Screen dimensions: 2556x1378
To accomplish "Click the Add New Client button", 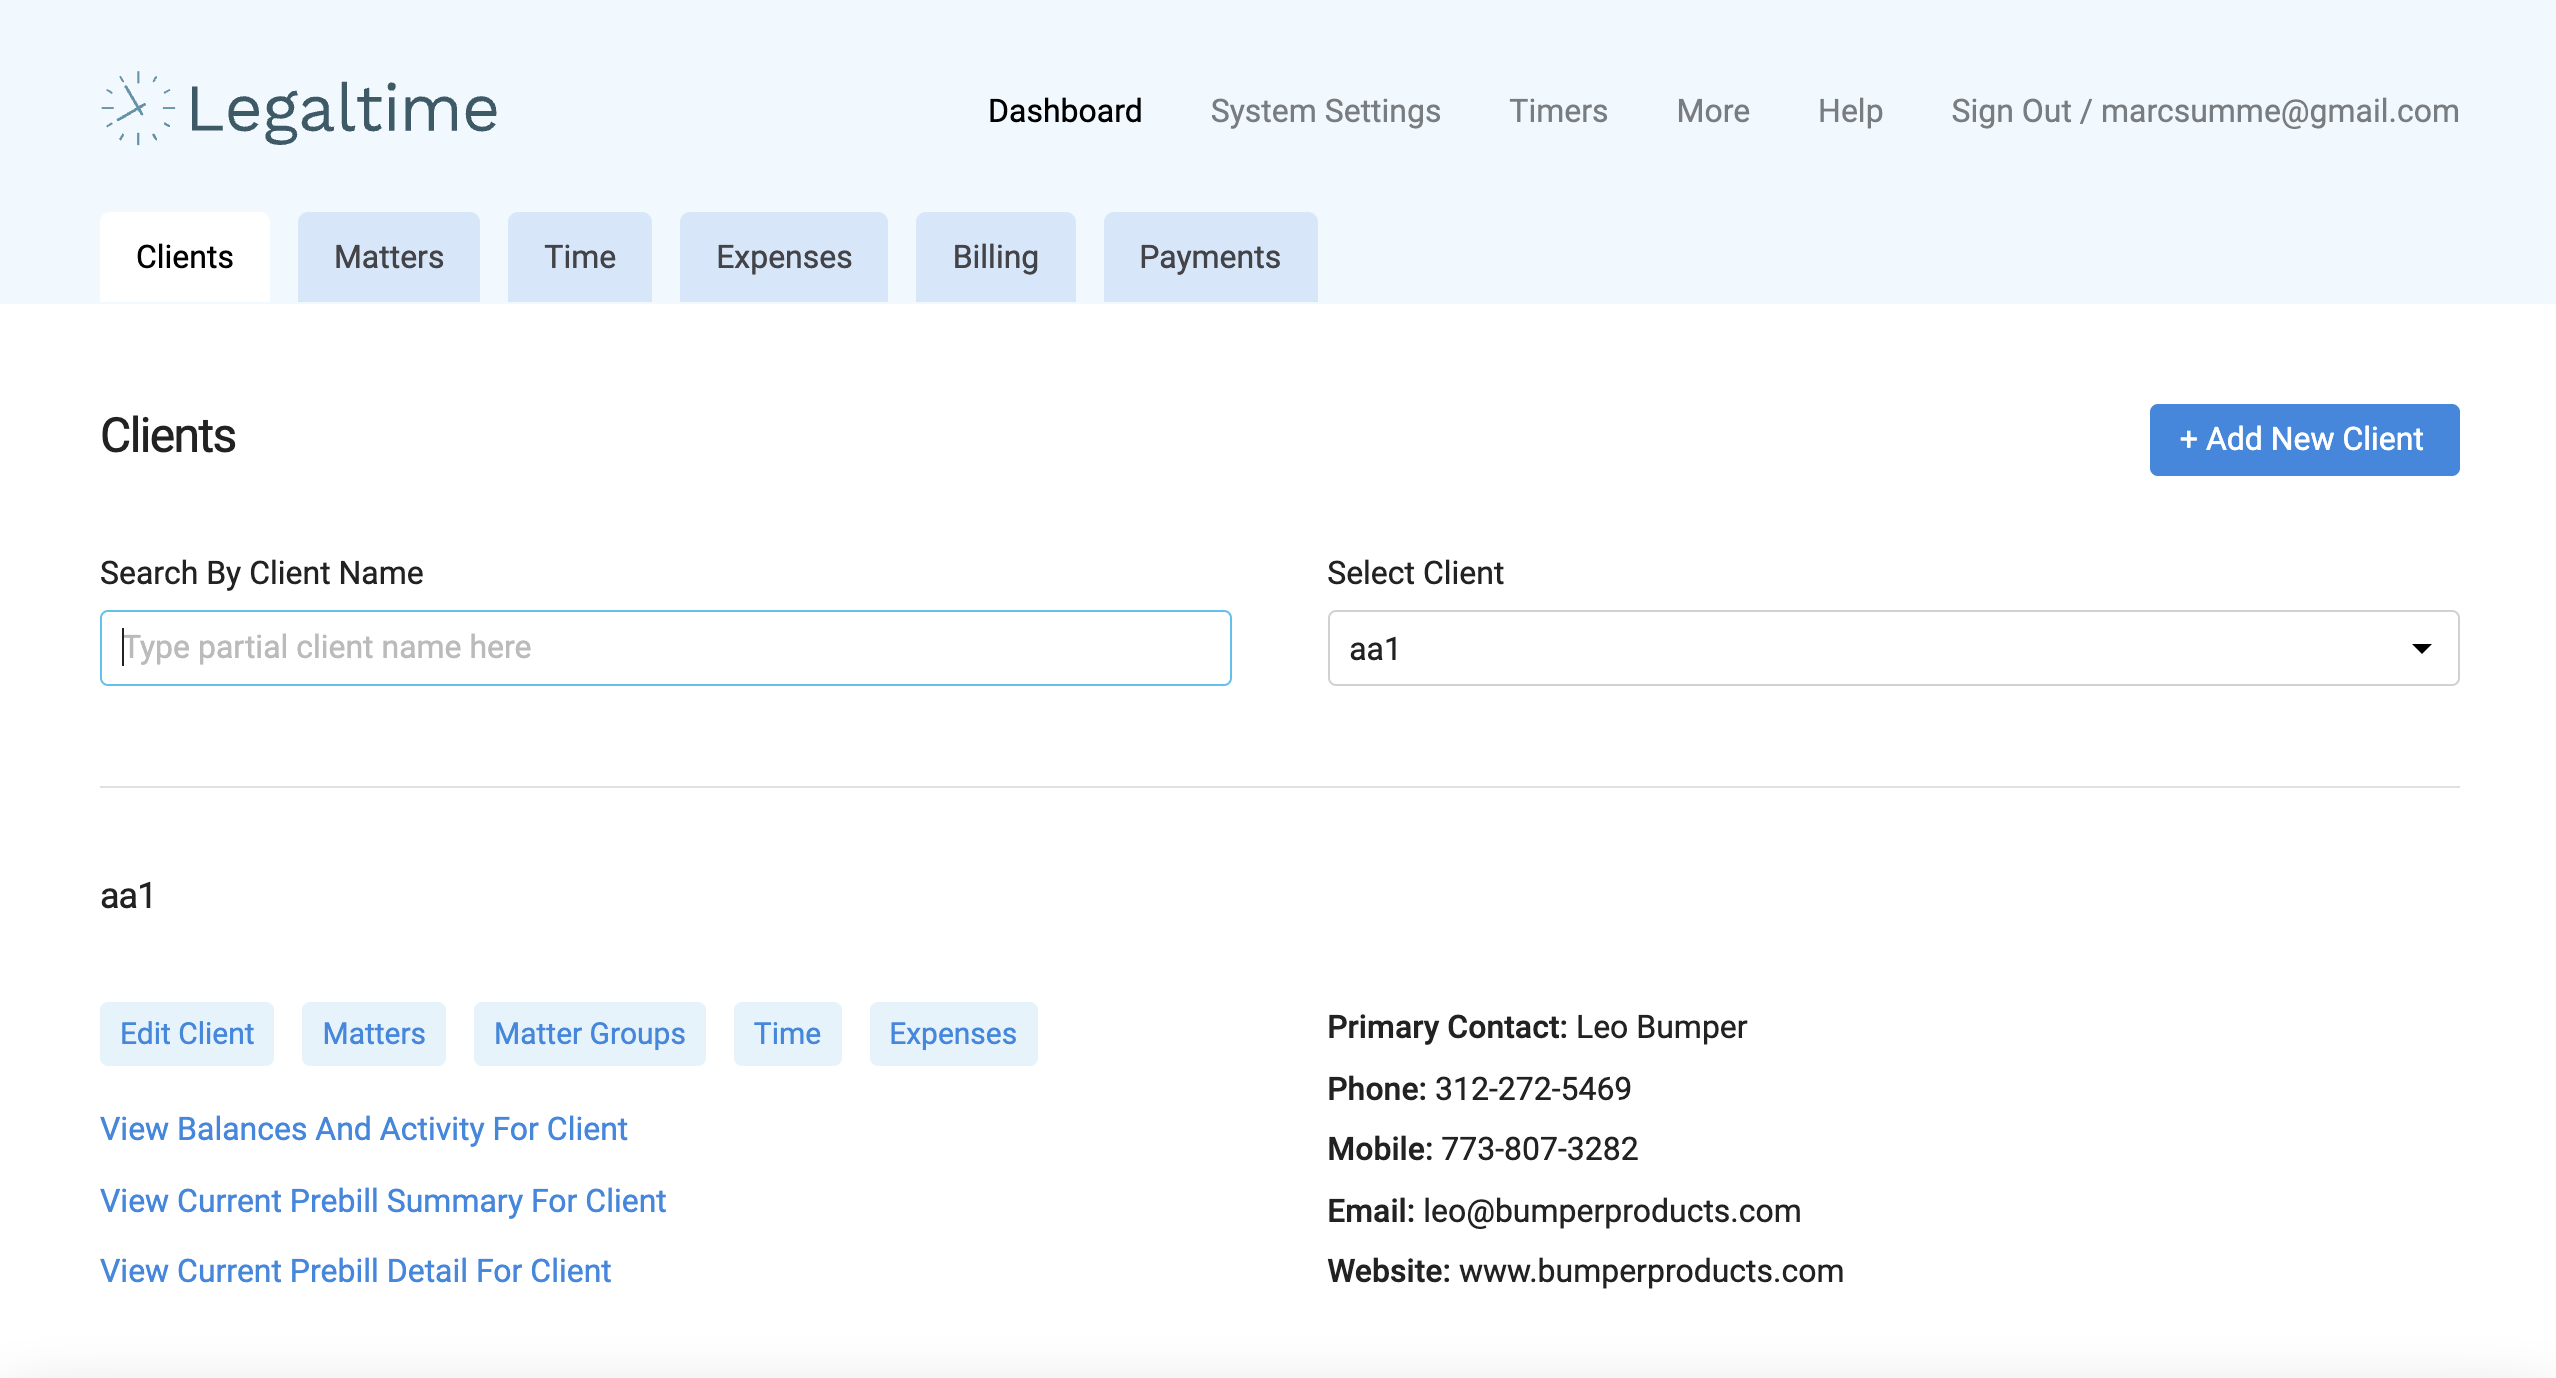I will 2302,439.
